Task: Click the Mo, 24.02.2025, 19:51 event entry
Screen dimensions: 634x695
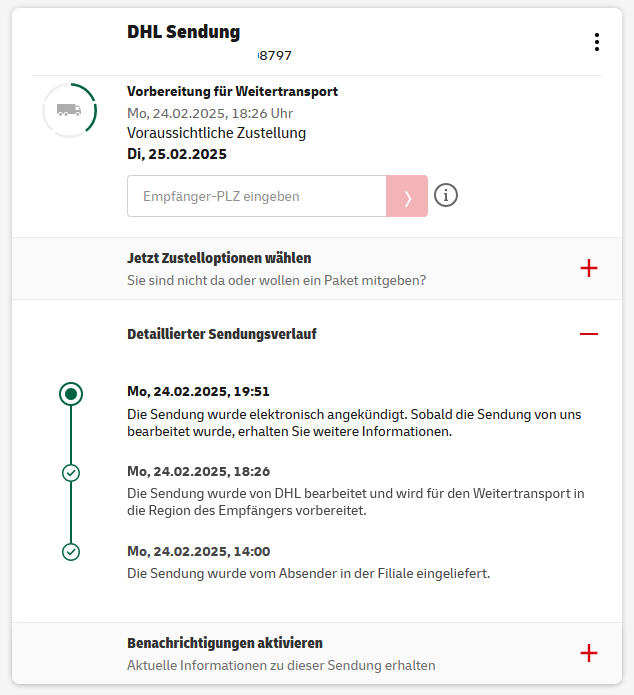Action: 198,391
